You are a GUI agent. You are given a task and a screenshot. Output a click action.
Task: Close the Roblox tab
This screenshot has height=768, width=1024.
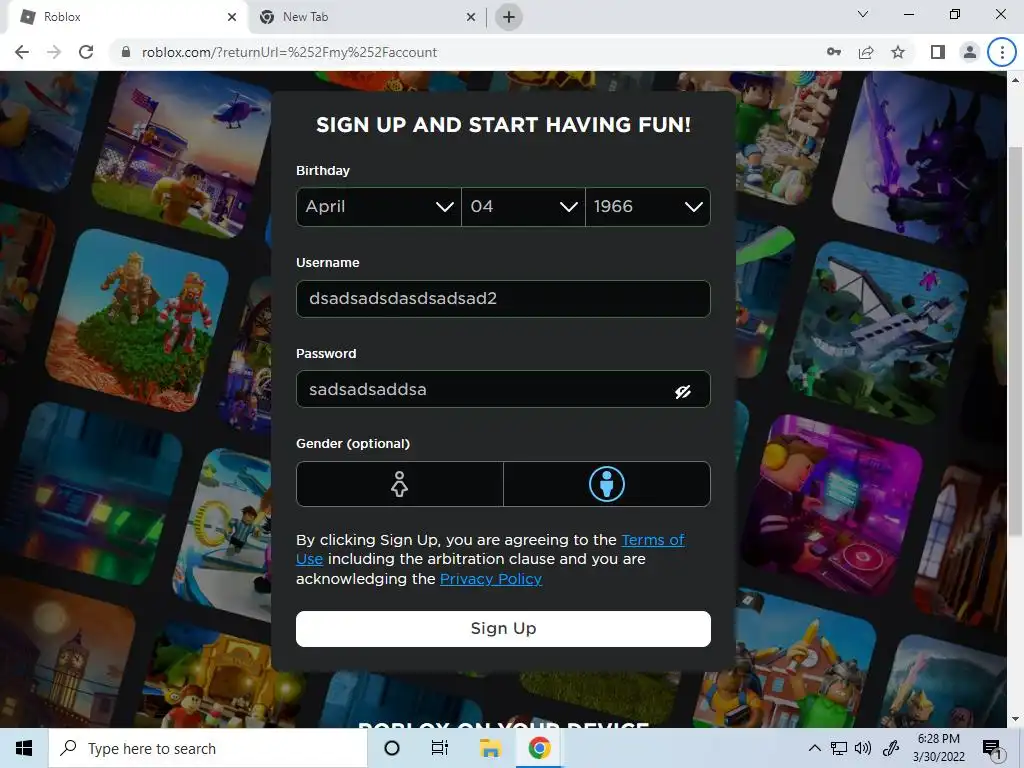point(232,17)
